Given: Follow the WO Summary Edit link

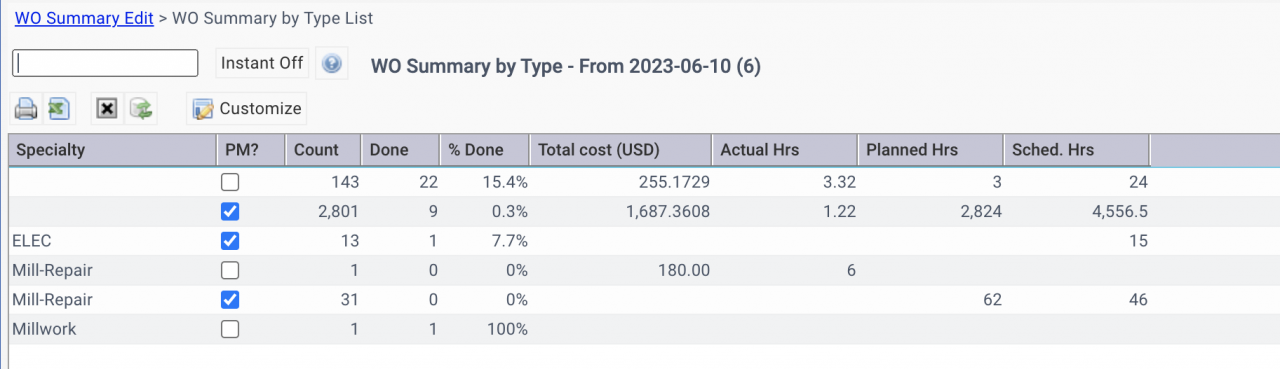Looking at the screenshot, I should tap(84, 18).
